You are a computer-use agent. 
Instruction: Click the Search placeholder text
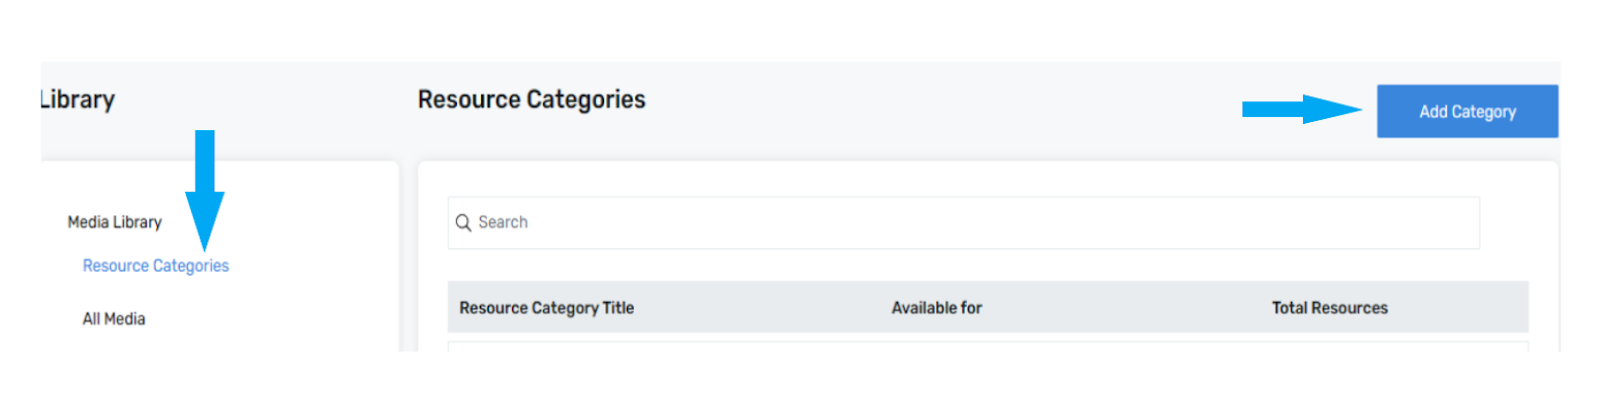click(503, 222)
